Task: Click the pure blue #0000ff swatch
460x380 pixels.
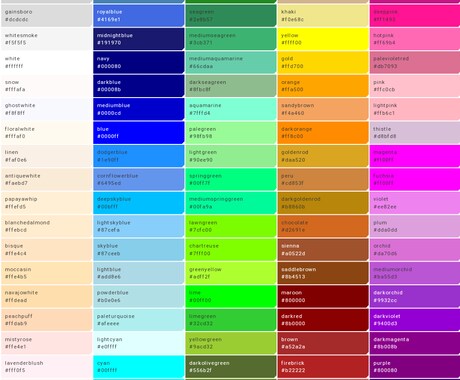Action: pos(139,133)
